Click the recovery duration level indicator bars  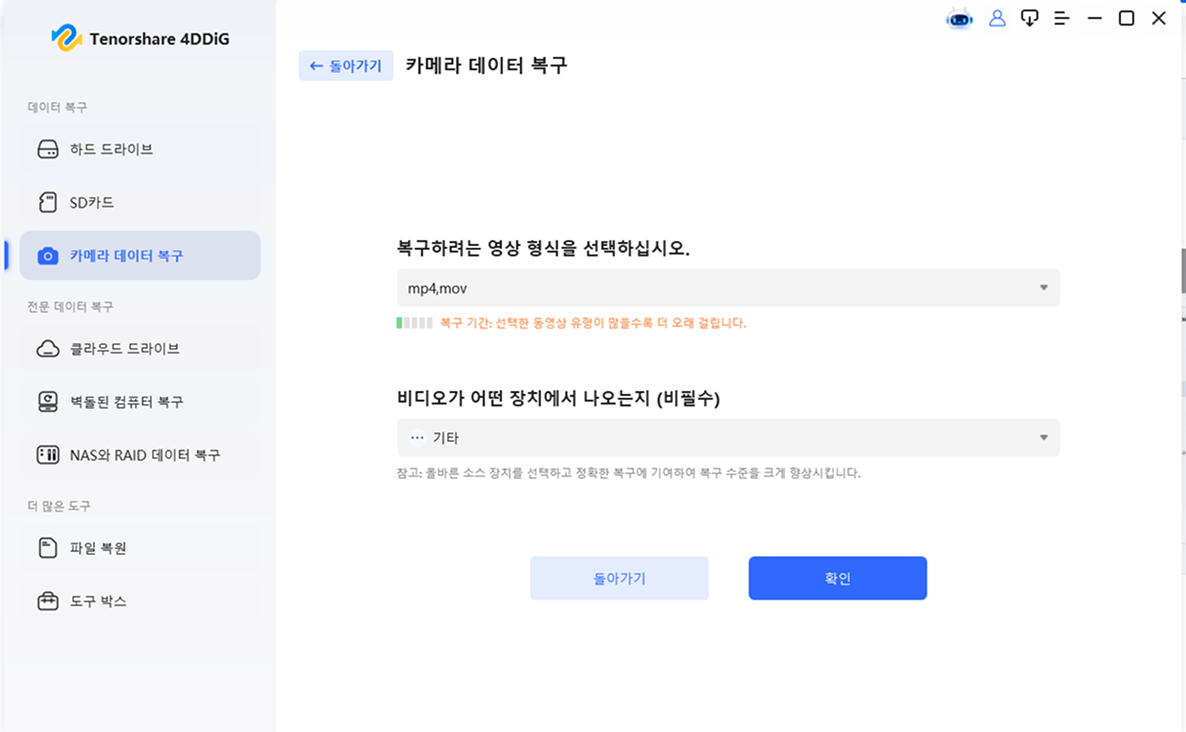coord(414,323)
